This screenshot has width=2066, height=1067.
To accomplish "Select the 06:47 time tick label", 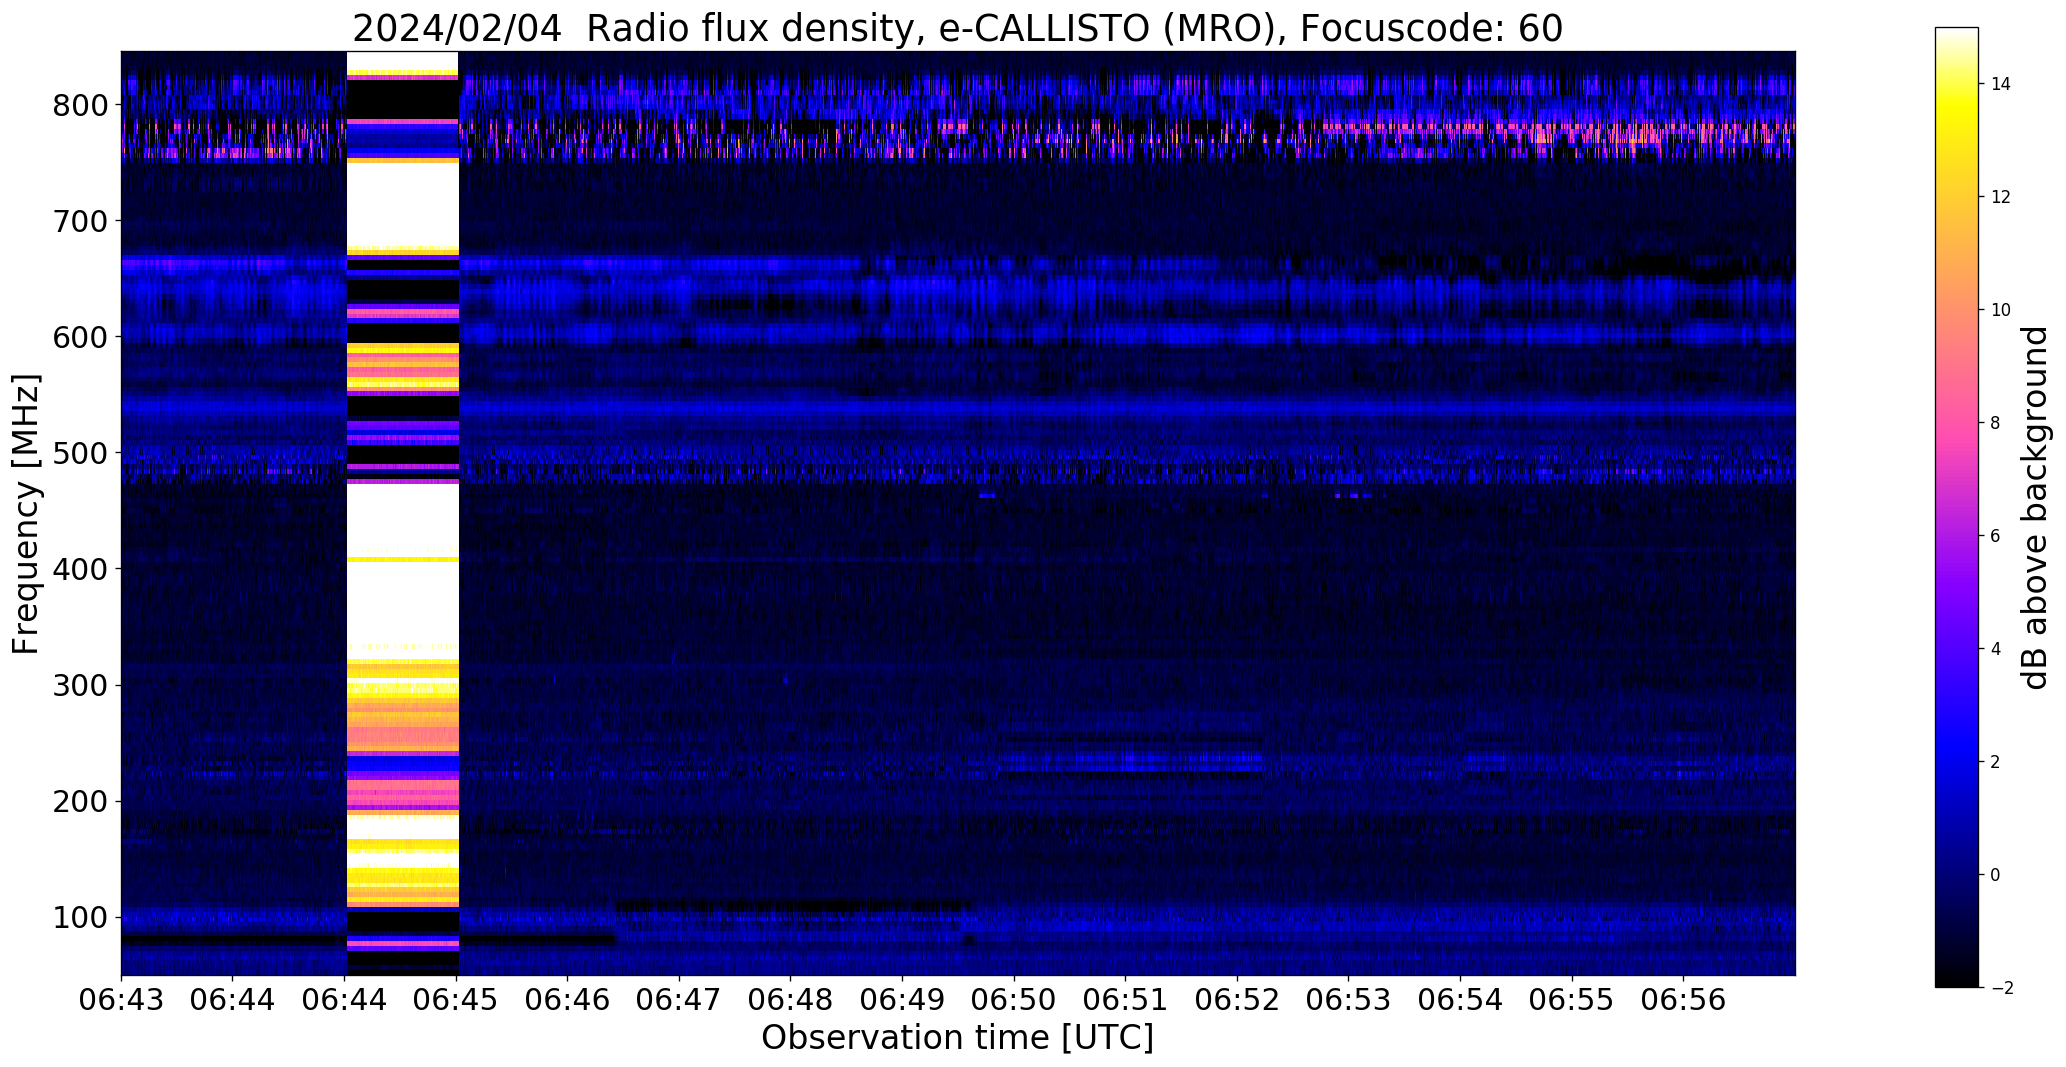I will [x=680, y=1000].
